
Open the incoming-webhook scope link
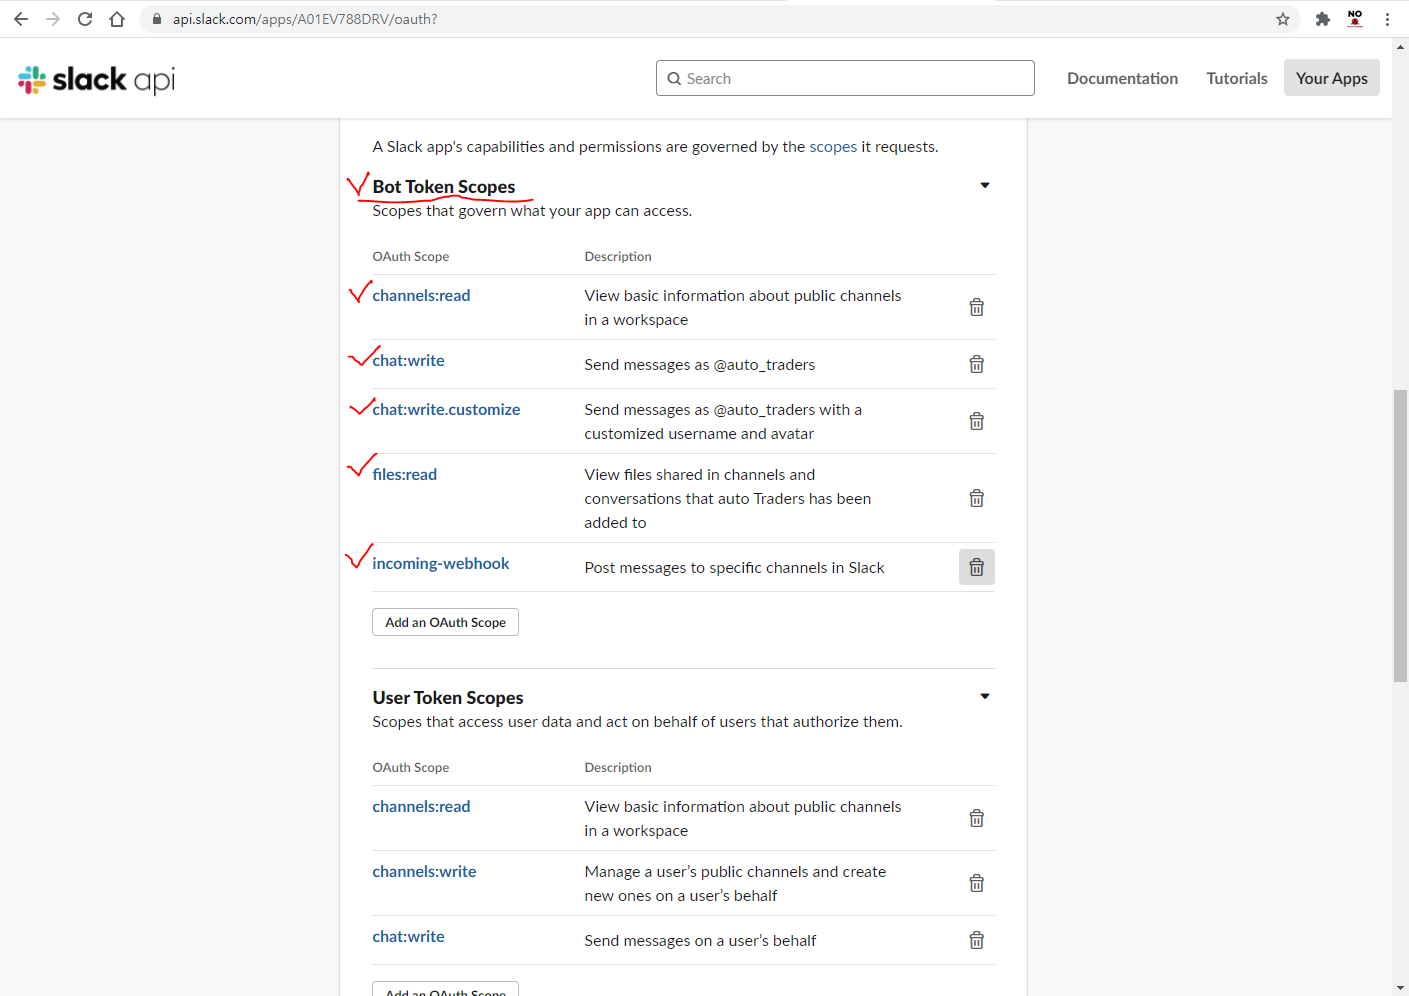point(441,563)
